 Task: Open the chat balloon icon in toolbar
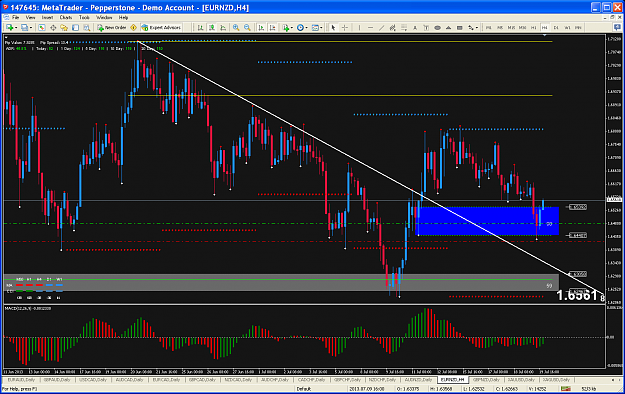[617, 27]
